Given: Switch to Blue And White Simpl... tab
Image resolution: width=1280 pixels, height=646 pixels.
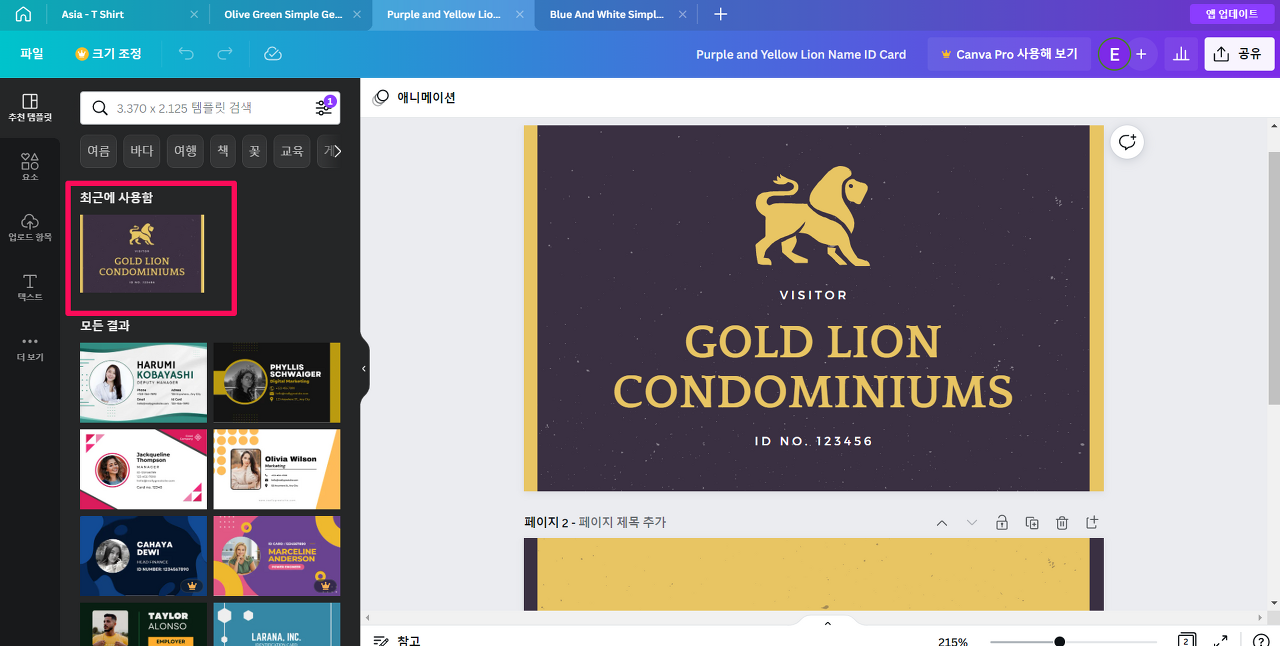Looking at the screenshot, I should click(608, 15).
